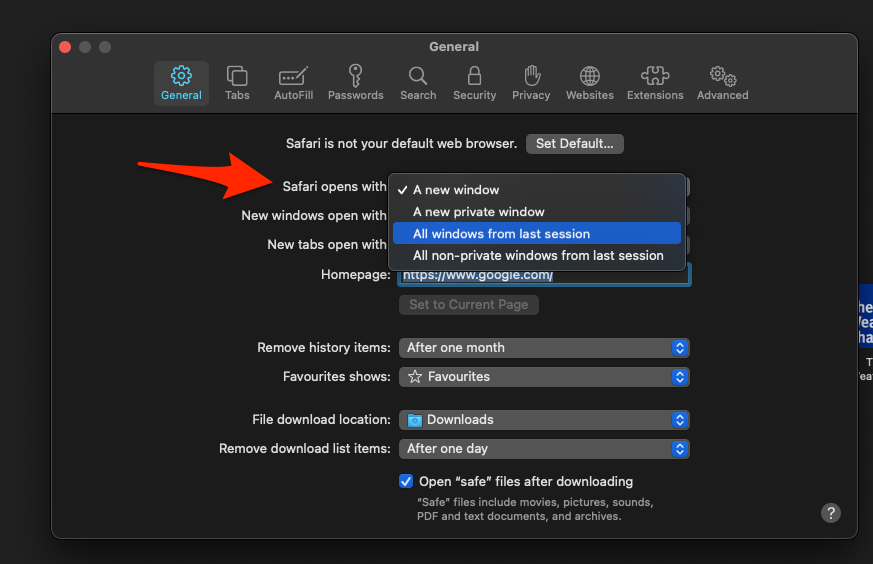
Task: Close the preferences window with red button
Action: click(x=65, y=47)
